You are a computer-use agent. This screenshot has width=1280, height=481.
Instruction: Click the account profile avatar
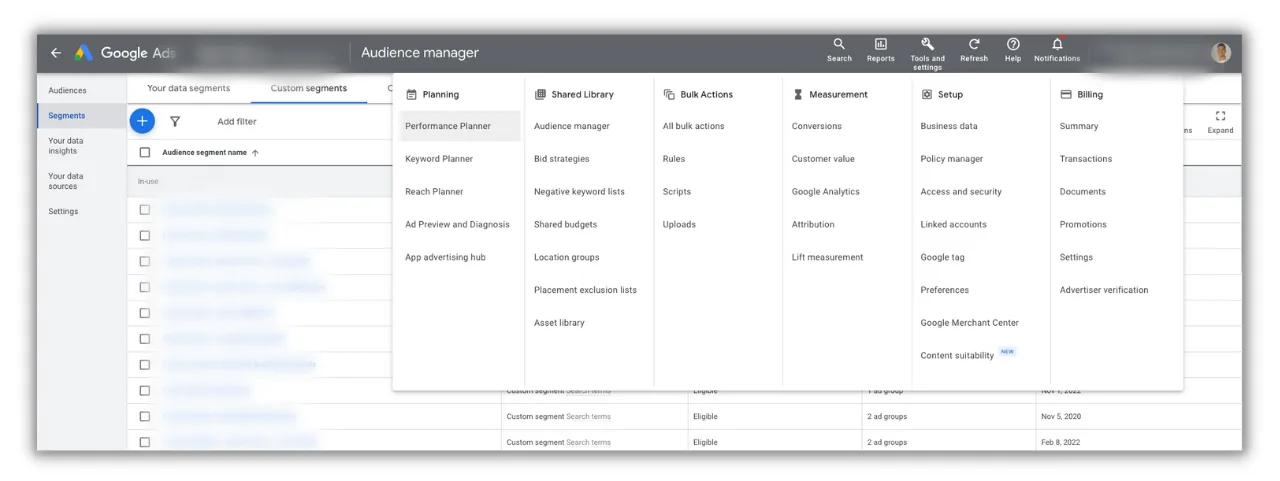pos(1221,53)
